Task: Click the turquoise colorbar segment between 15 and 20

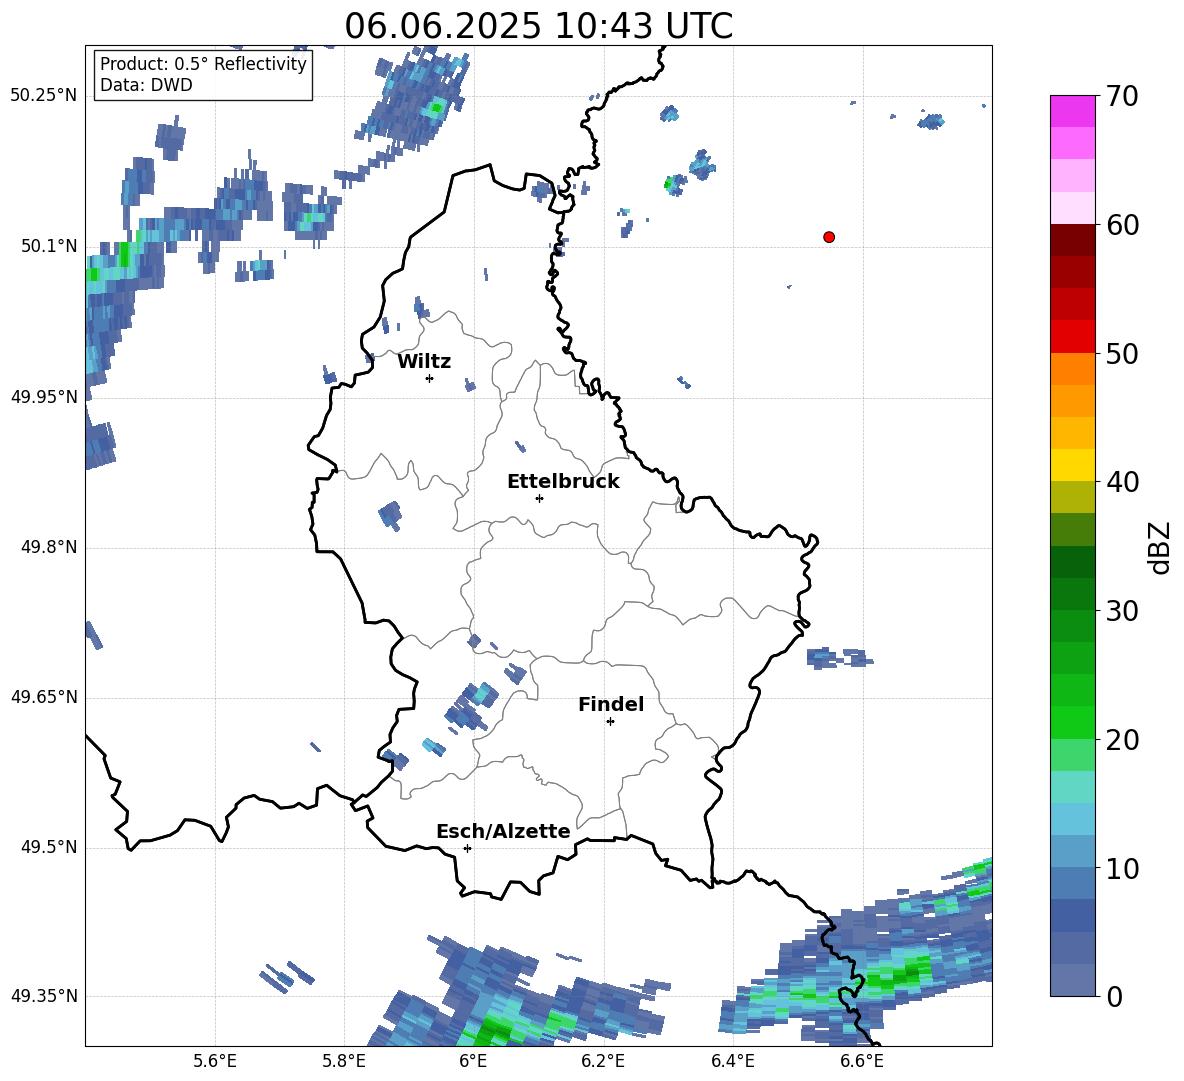Action: [1073, 787]
